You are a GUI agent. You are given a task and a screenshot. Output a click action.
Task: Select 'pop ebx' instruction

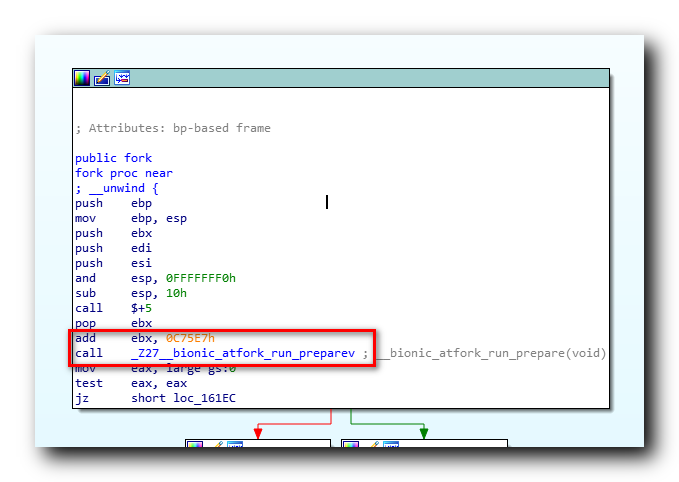[x=113, y=323]
